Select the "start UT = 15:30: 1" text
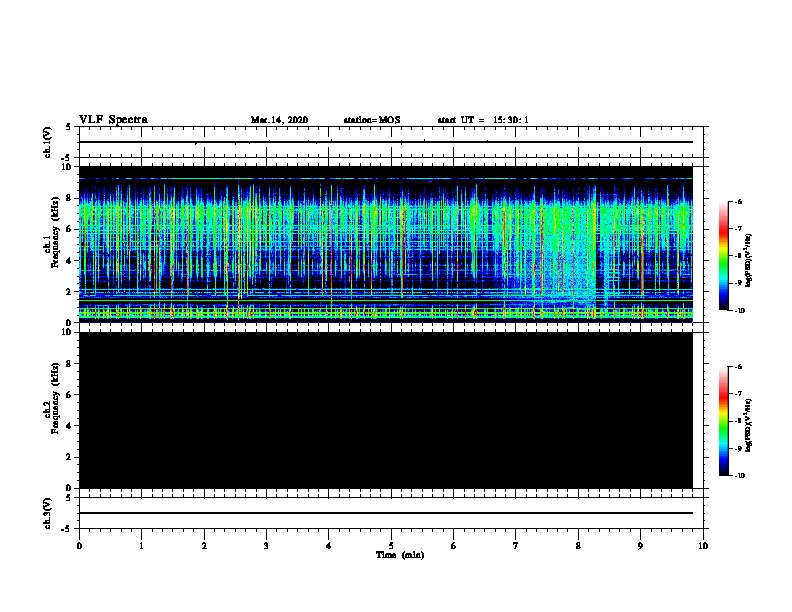Screen dimensions: 792x612 pyautogui.click(x=483, y=120)
